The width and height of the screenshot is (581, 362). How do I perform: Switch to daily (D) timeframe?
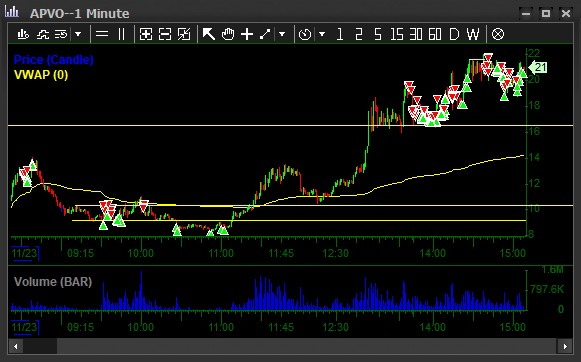pos(454,34)
